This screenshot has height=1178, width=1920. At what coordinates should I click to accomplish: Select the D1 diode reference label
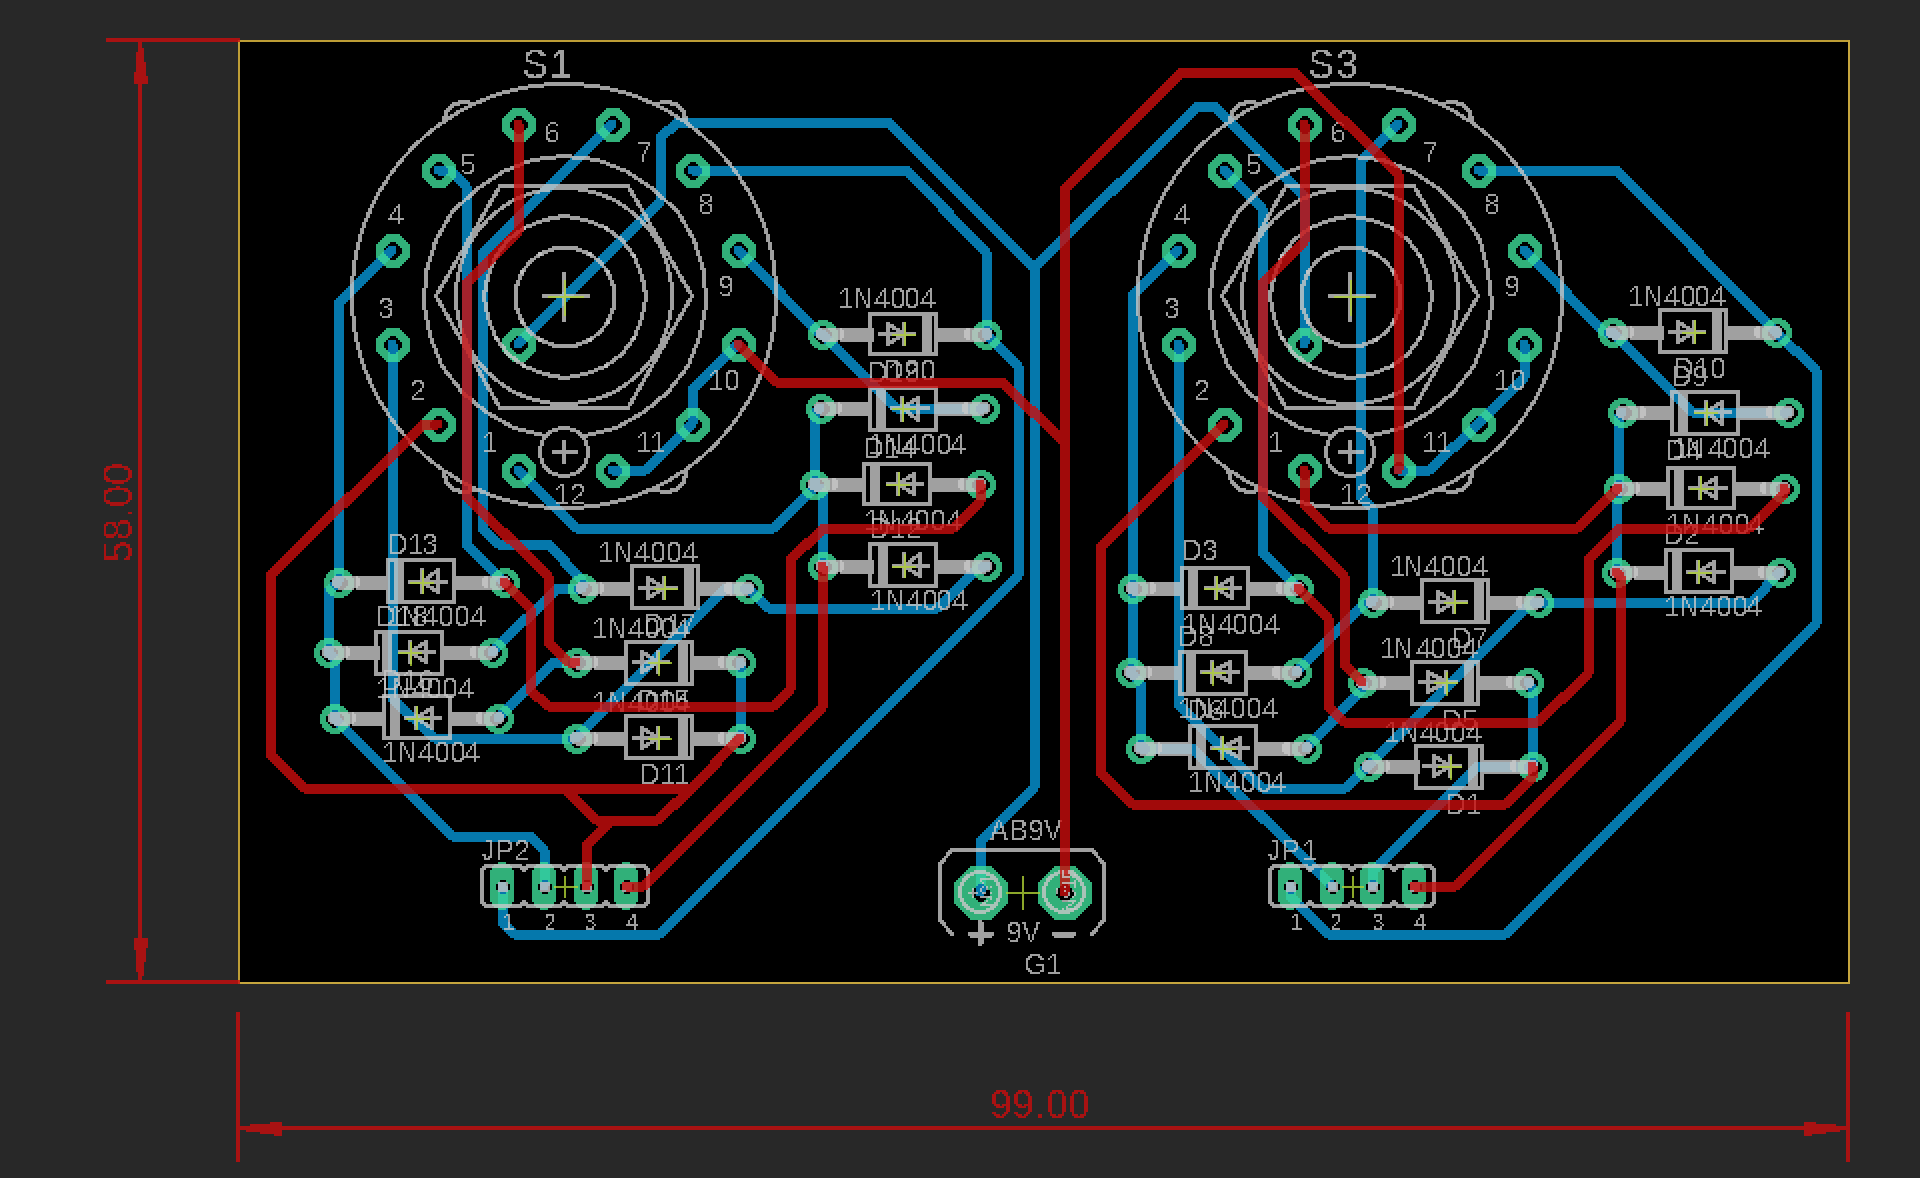click(x=1463, y=803)
